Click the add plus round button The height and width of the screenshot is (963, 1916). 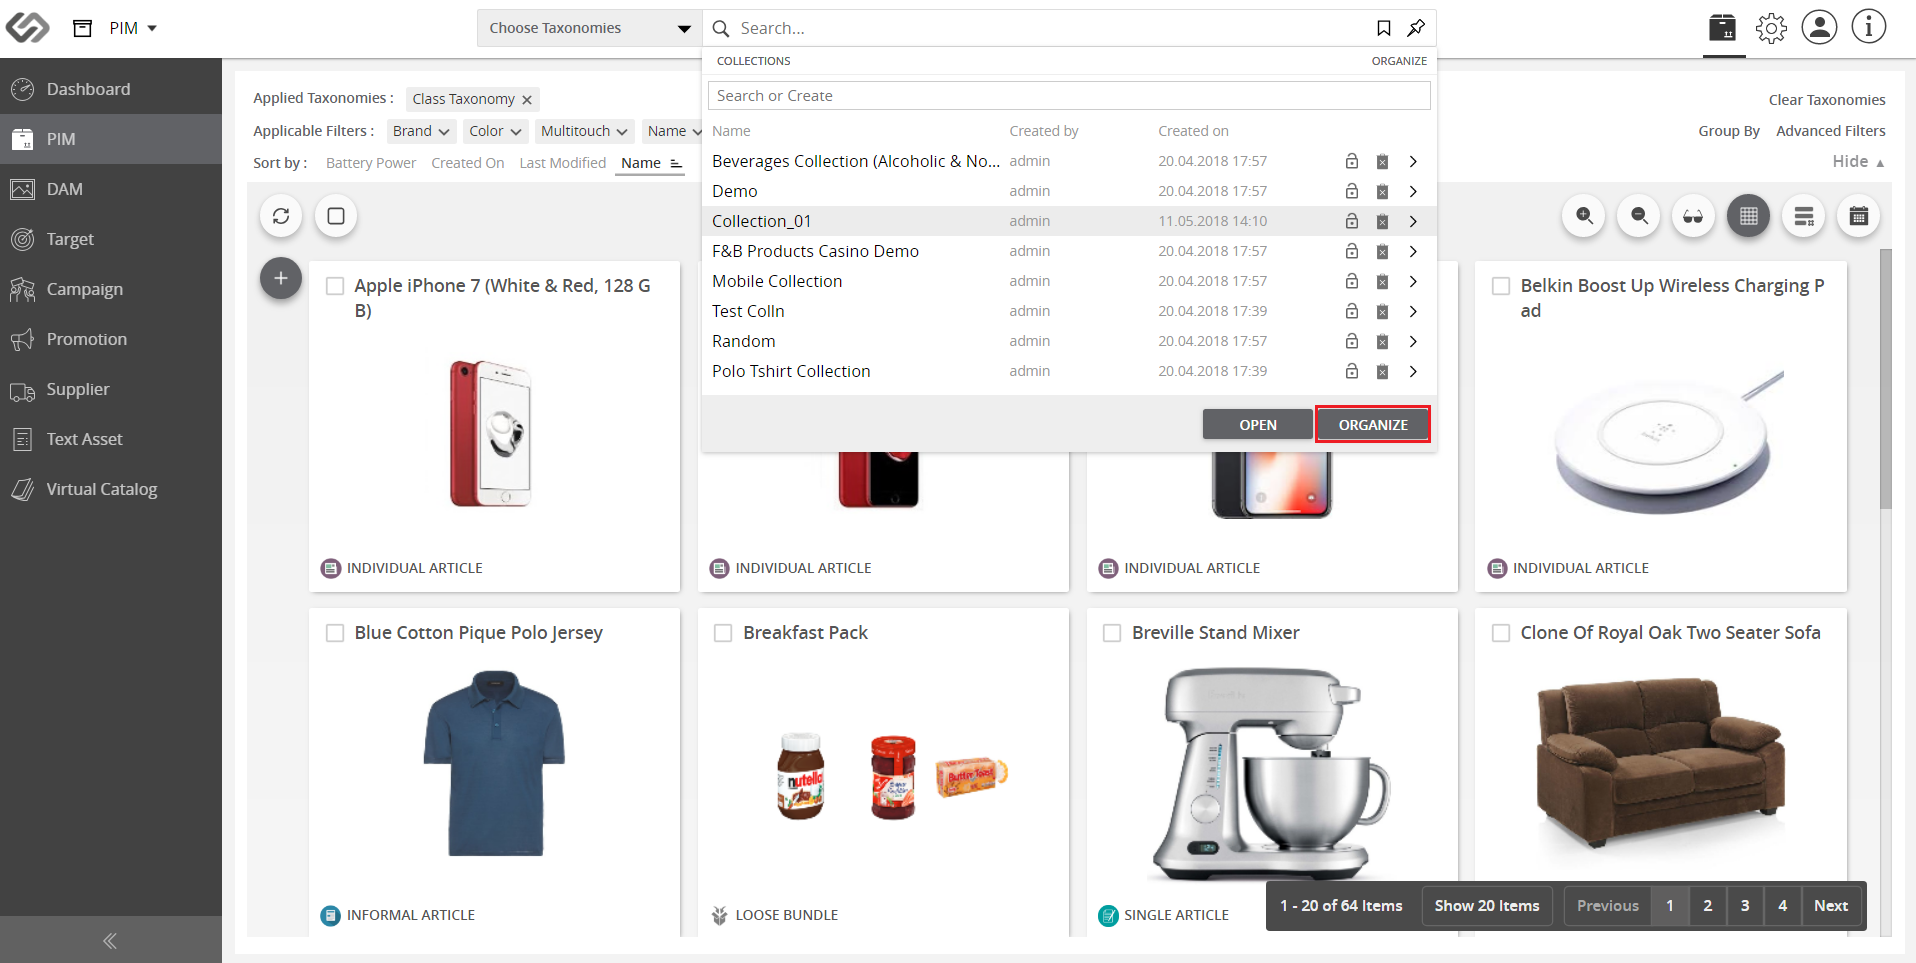[281, 278]
